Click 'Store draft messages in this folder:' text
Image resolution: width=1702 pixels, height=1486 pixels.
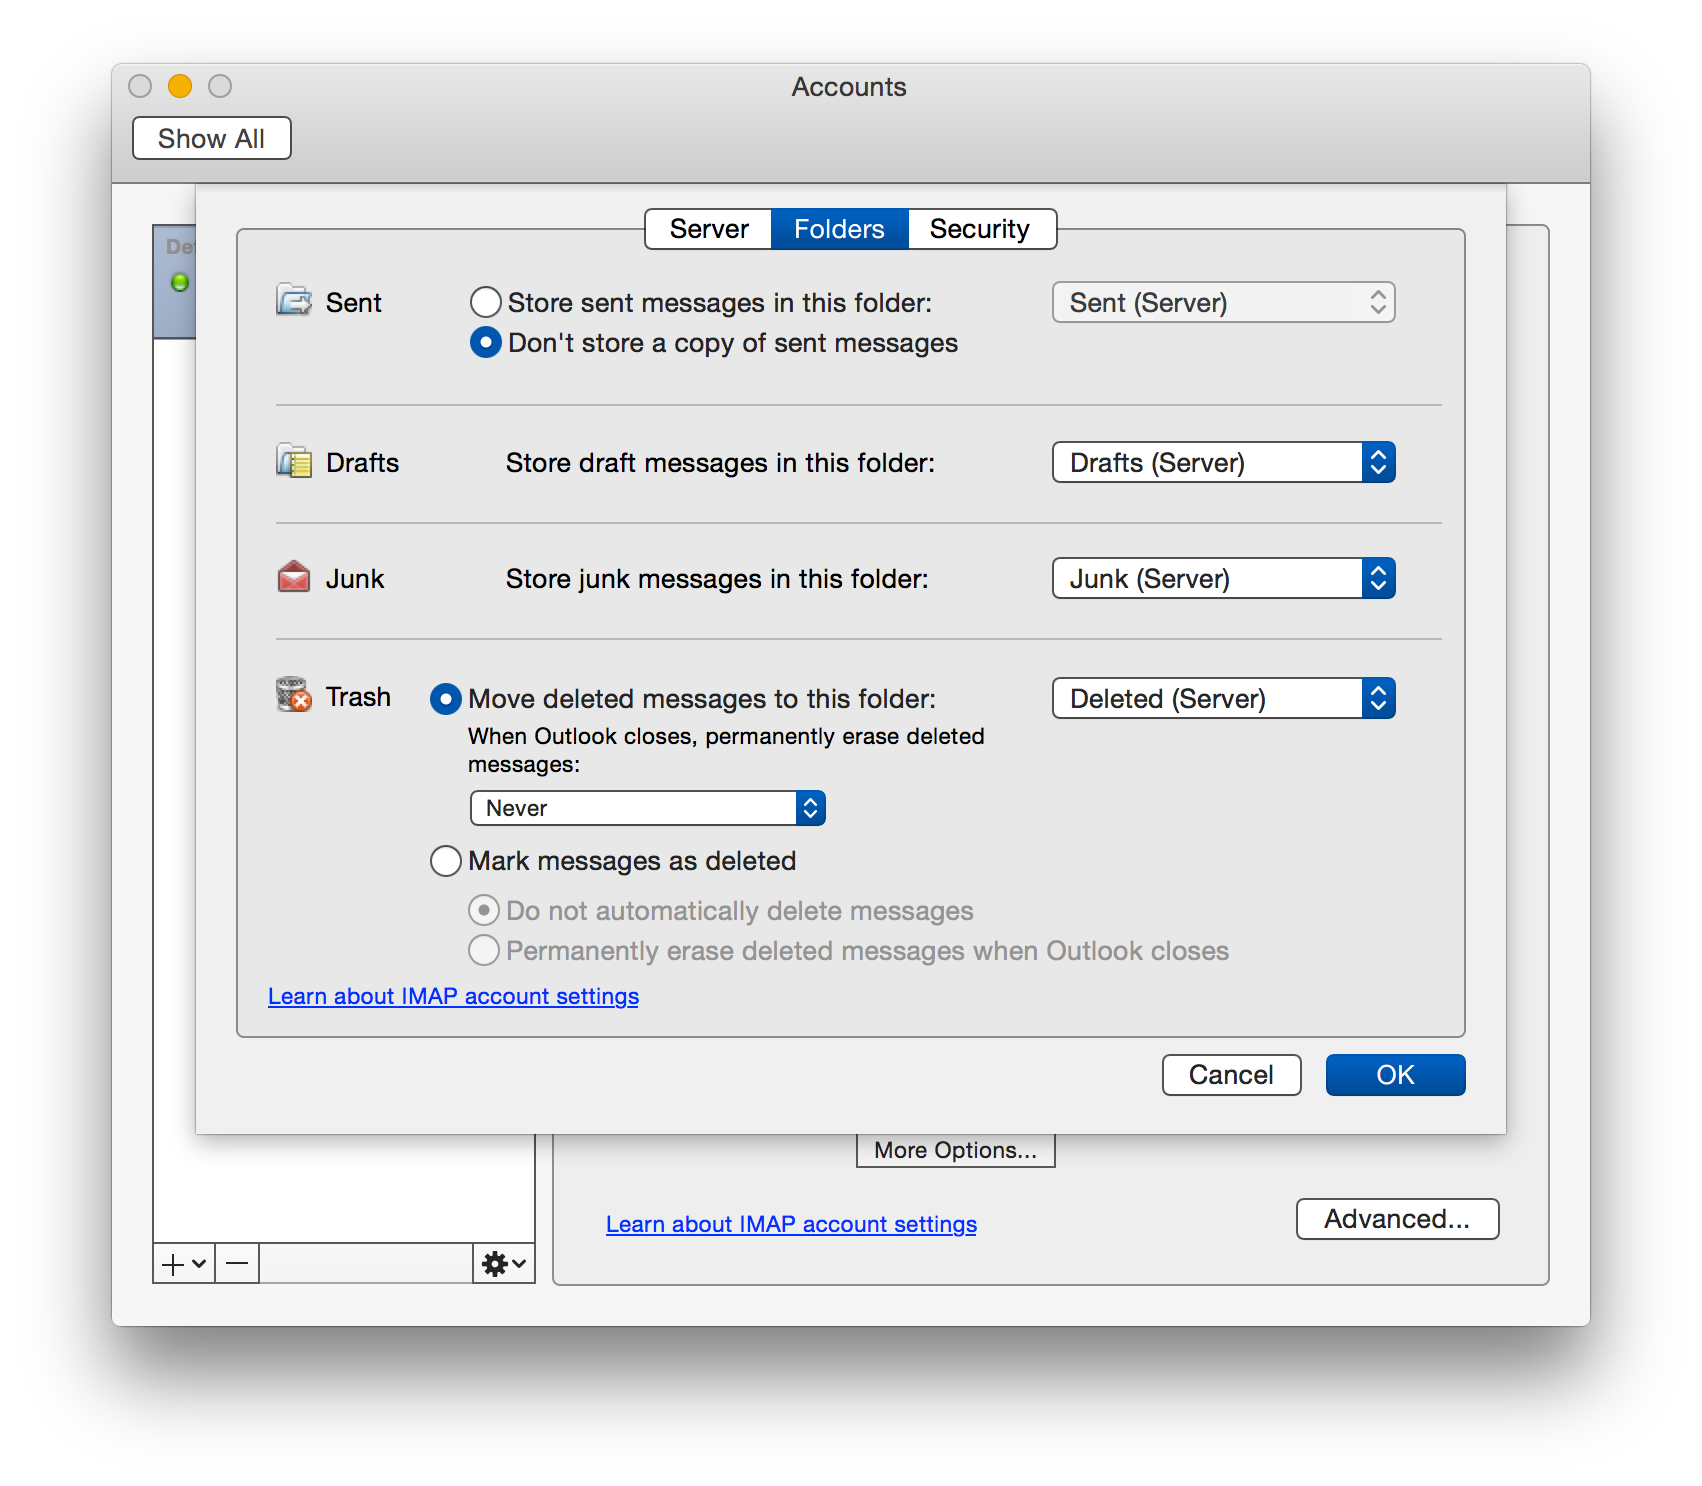pyautogui.click(x=720, y=462)
